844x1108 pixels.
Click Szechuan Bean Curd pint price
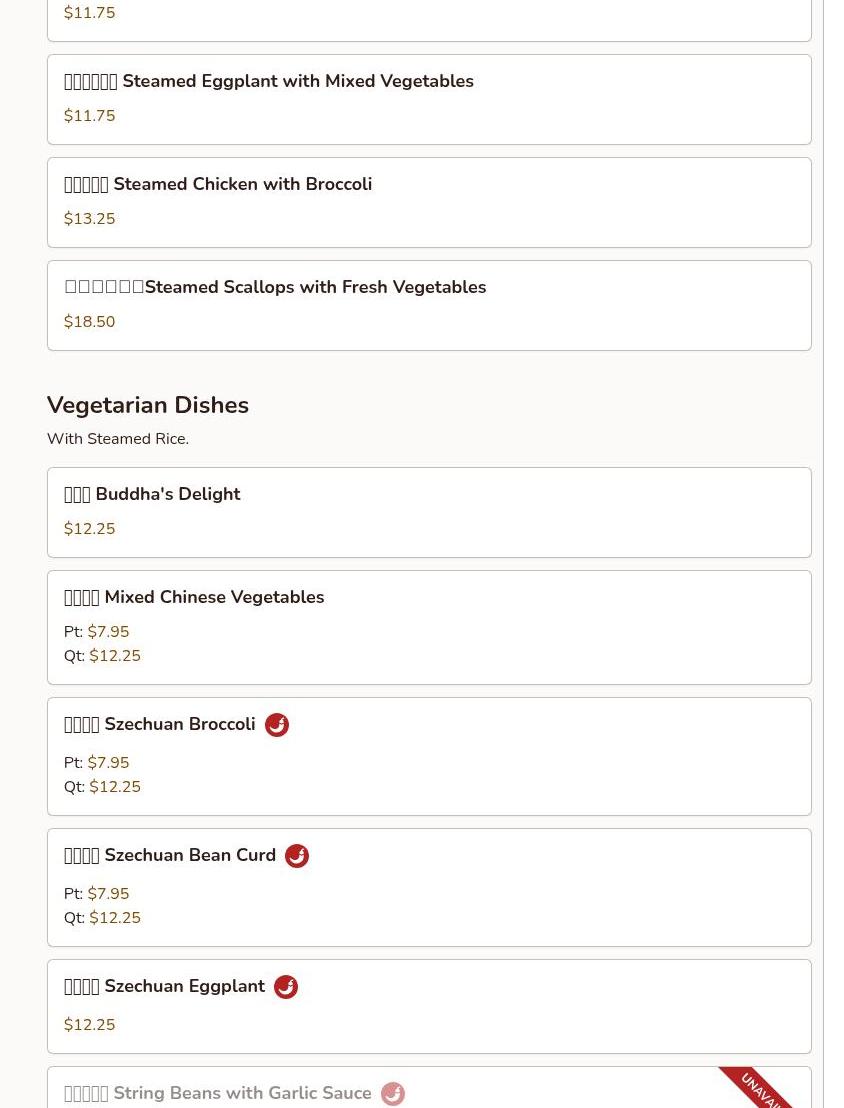[108, 894]
